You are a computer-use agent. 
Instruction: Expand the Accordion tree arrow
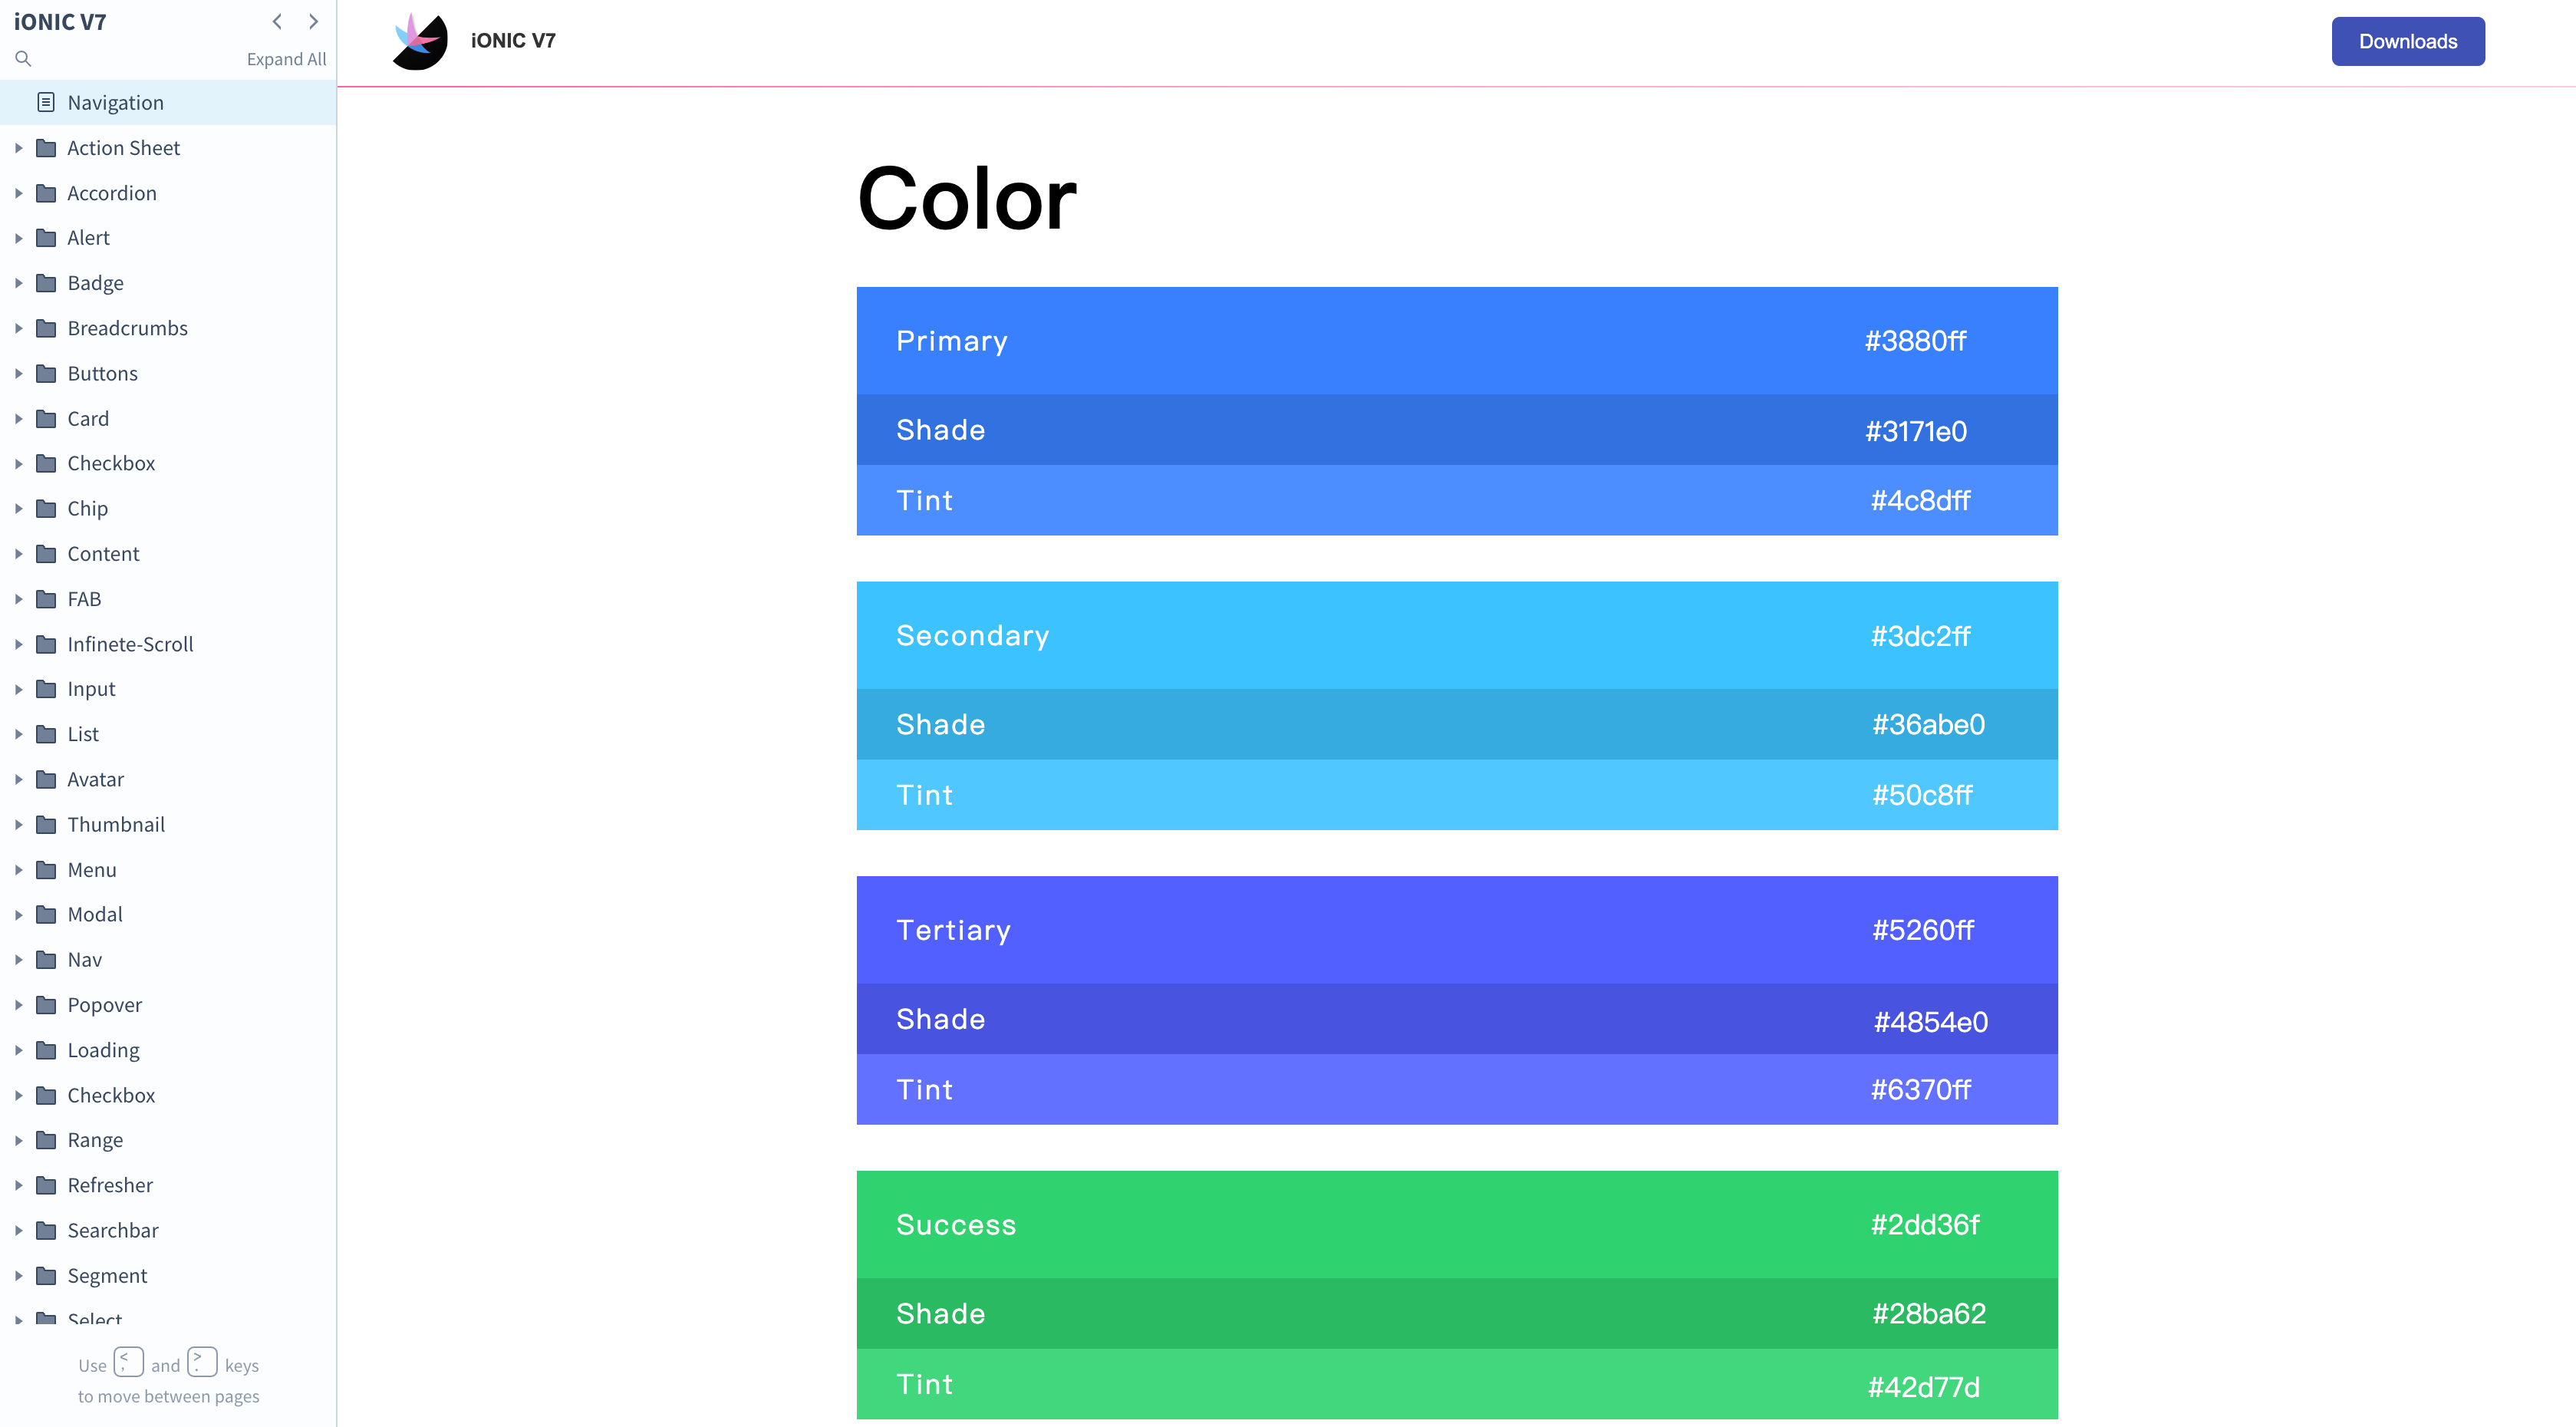18,193
